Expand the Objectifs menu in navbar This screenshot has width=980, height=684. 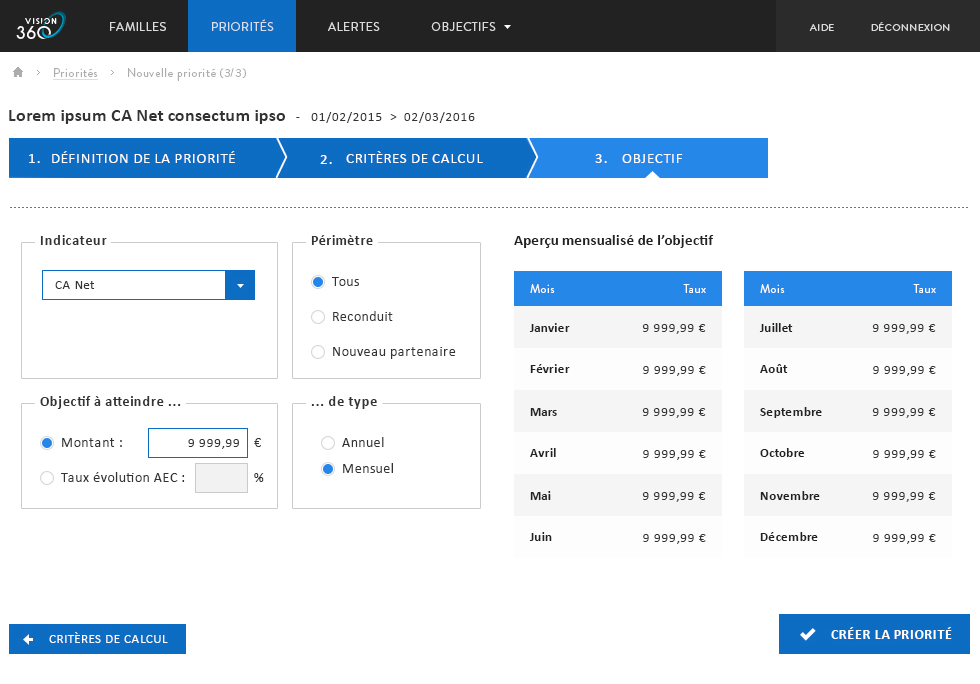coord(471,27)
